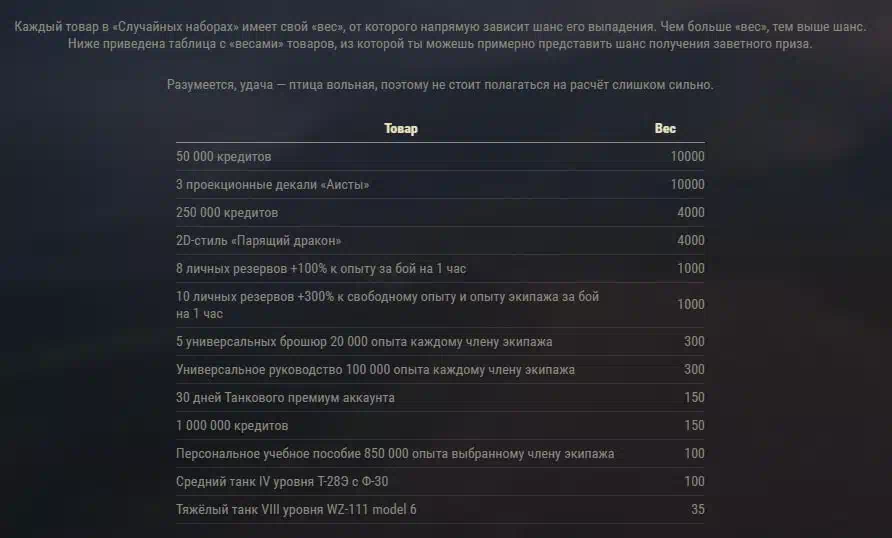Click the 2D-стиль «Парящий дракон» entry
This screenshot has height=538, width=892.
click(x=258, y=241)
